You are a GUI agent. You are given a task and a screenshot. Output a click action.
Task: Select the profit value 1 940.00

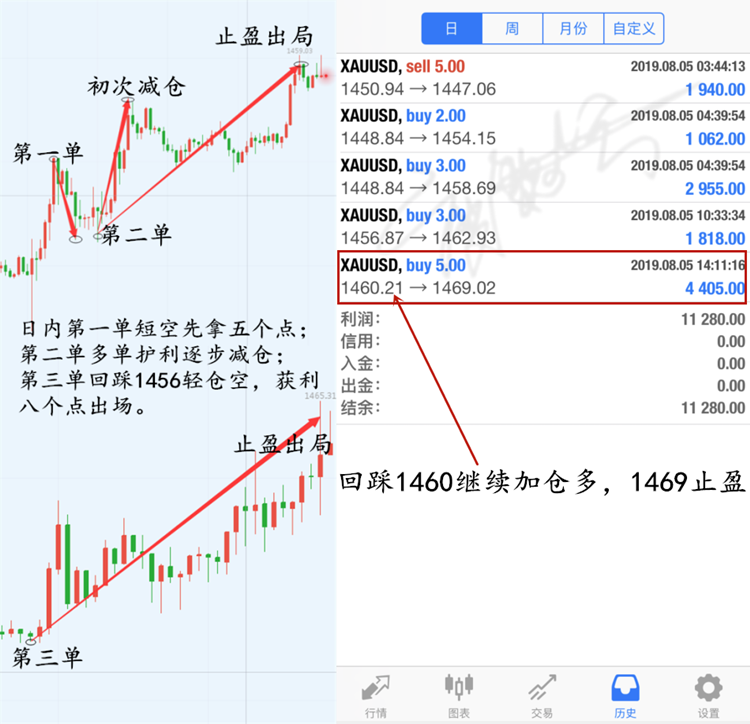pos(715,90)
